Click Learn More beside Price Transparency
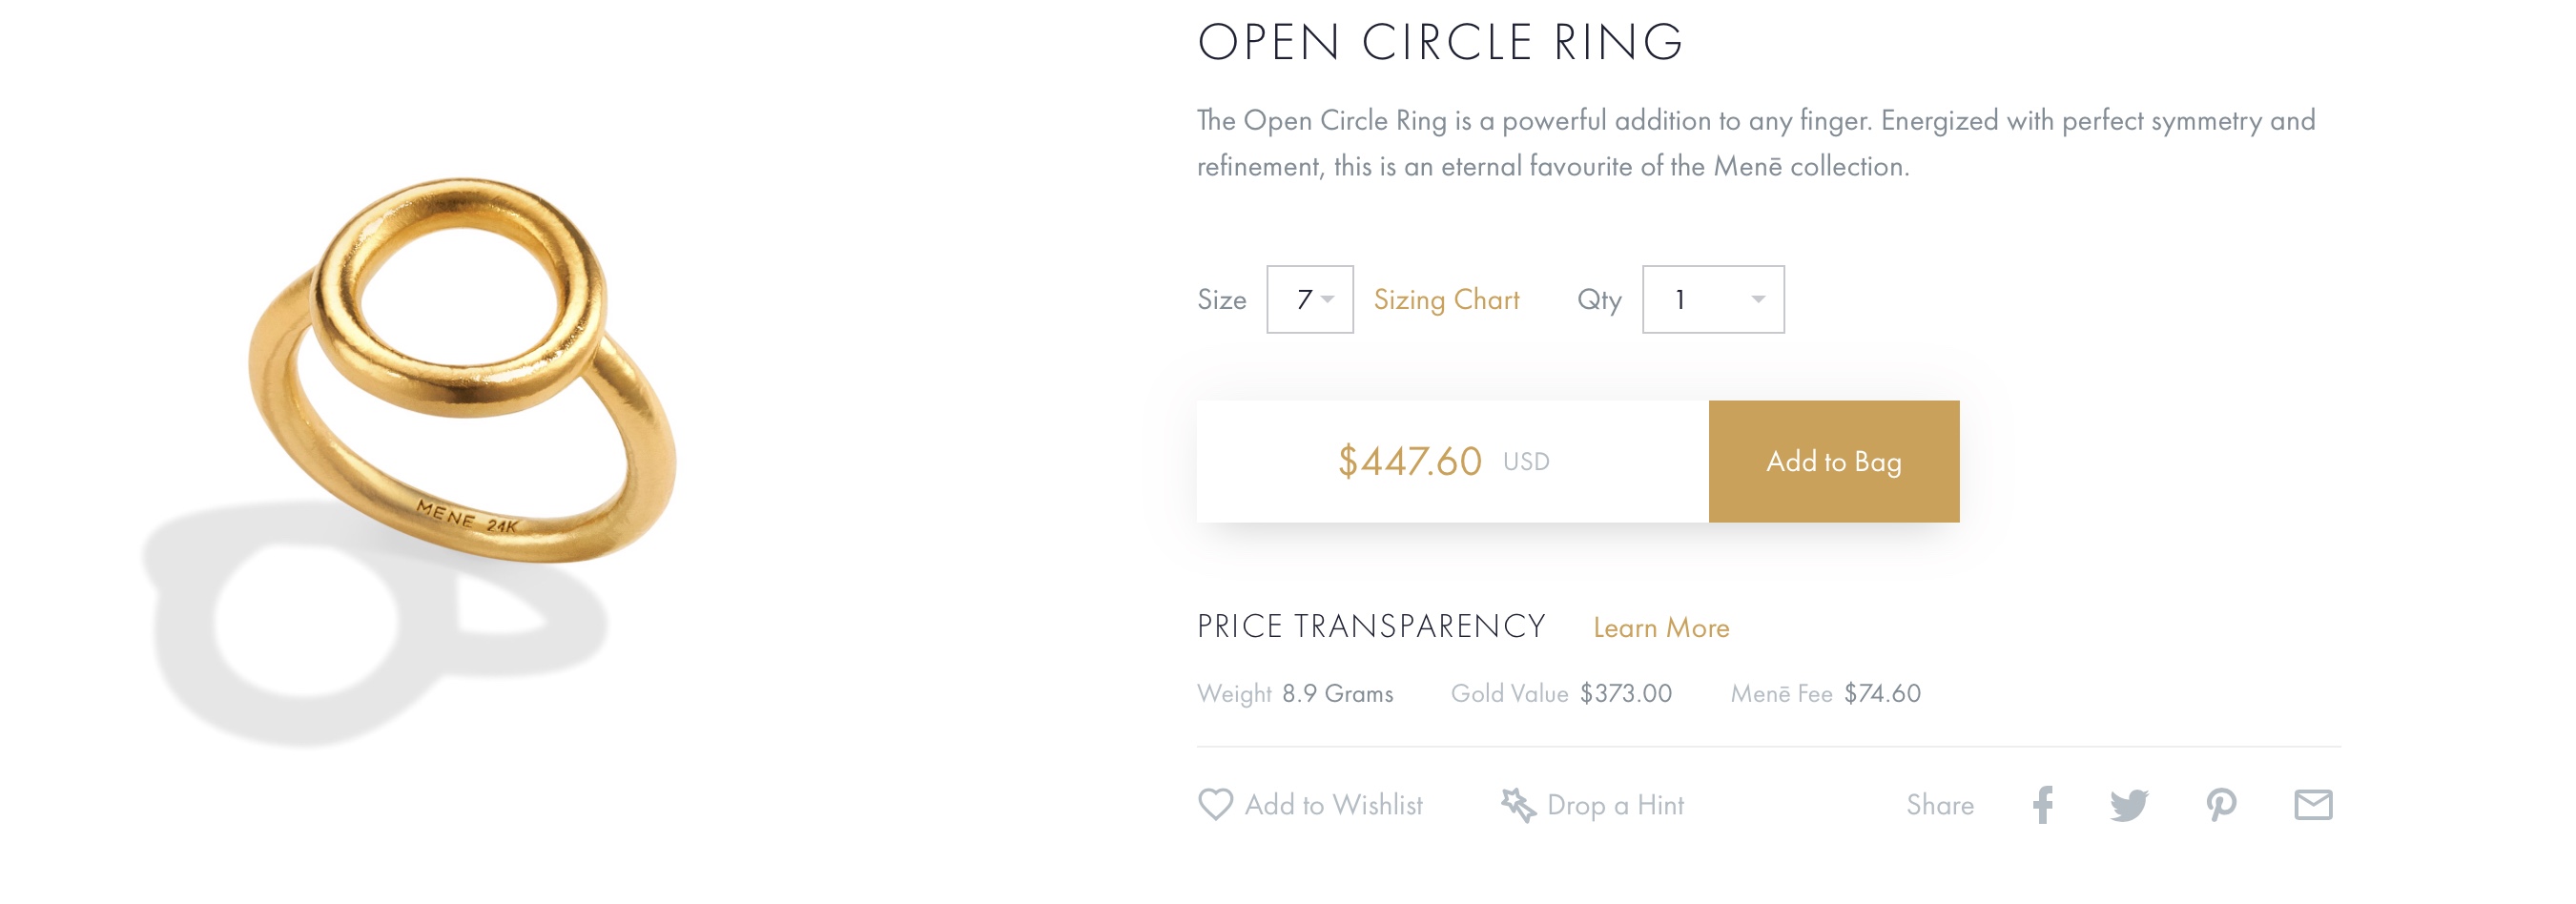 coord(1661,628)
